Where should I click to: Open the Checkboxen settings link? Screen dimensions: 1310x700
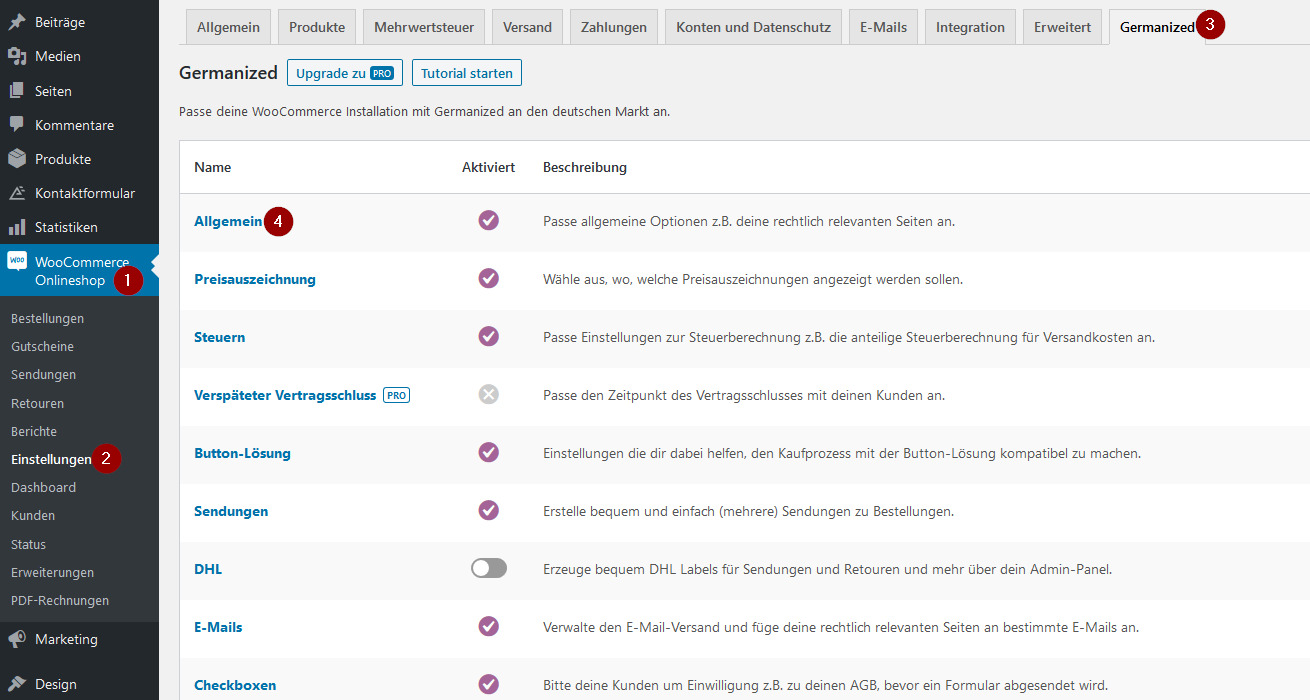(235, 685)
